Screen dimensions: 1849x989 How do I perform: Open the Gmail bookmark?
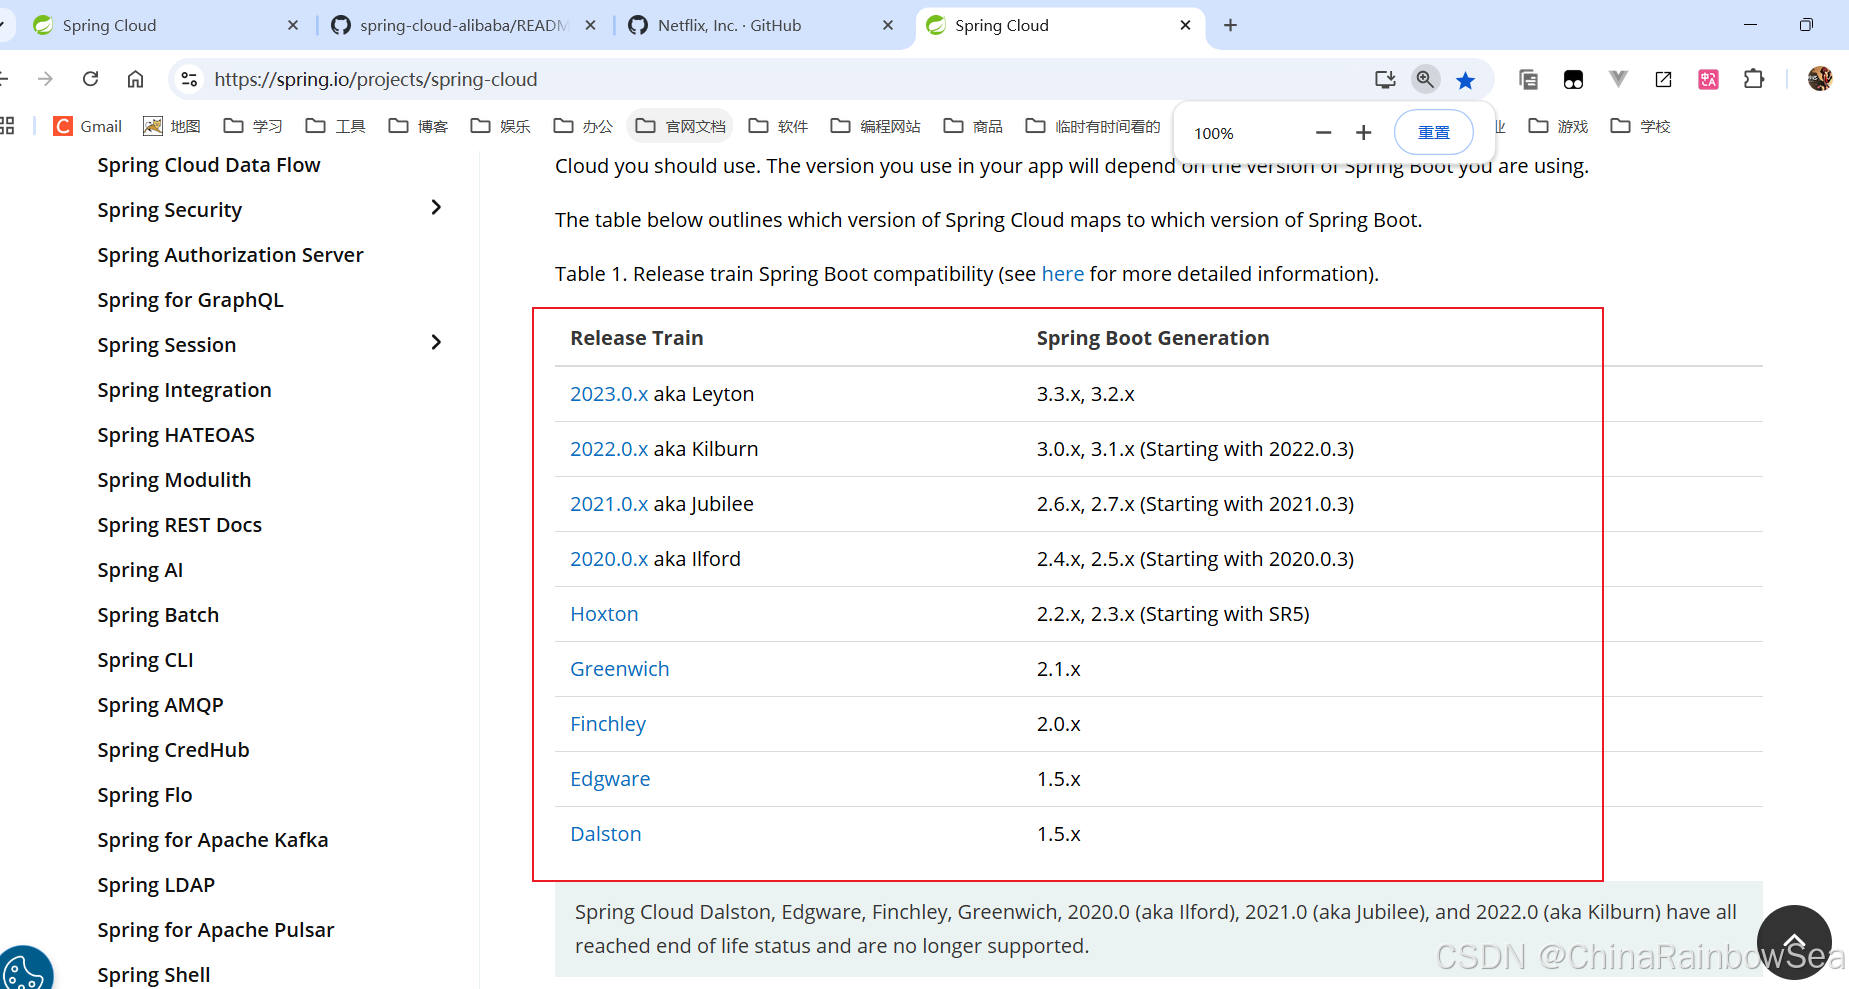[88, 126]
